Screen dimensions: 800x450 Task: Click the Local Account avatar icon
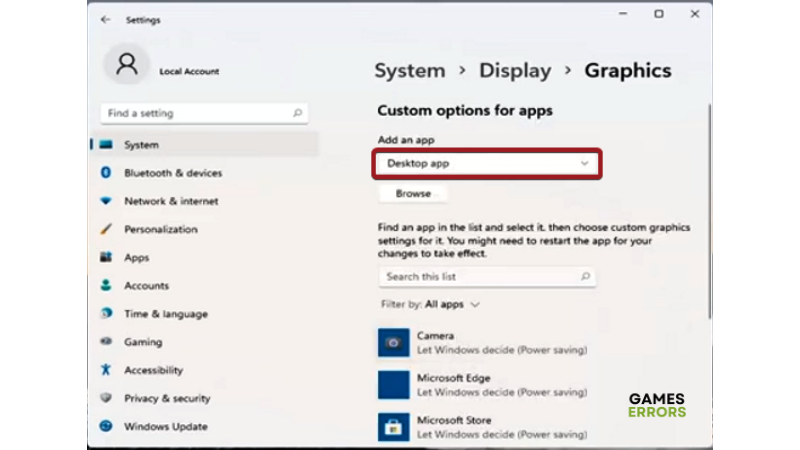tap(127, 65)
